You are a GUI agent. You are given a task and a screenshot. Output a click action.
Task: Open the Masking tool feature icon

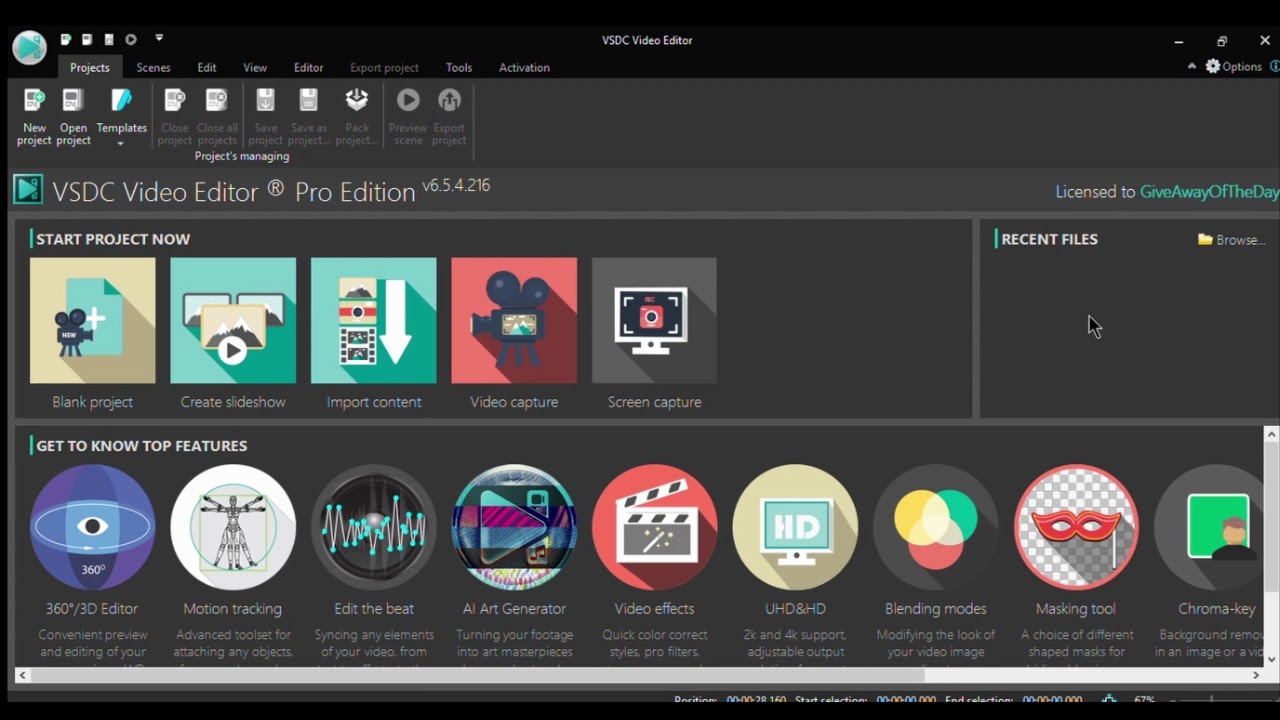click(x=1076, y=527)
